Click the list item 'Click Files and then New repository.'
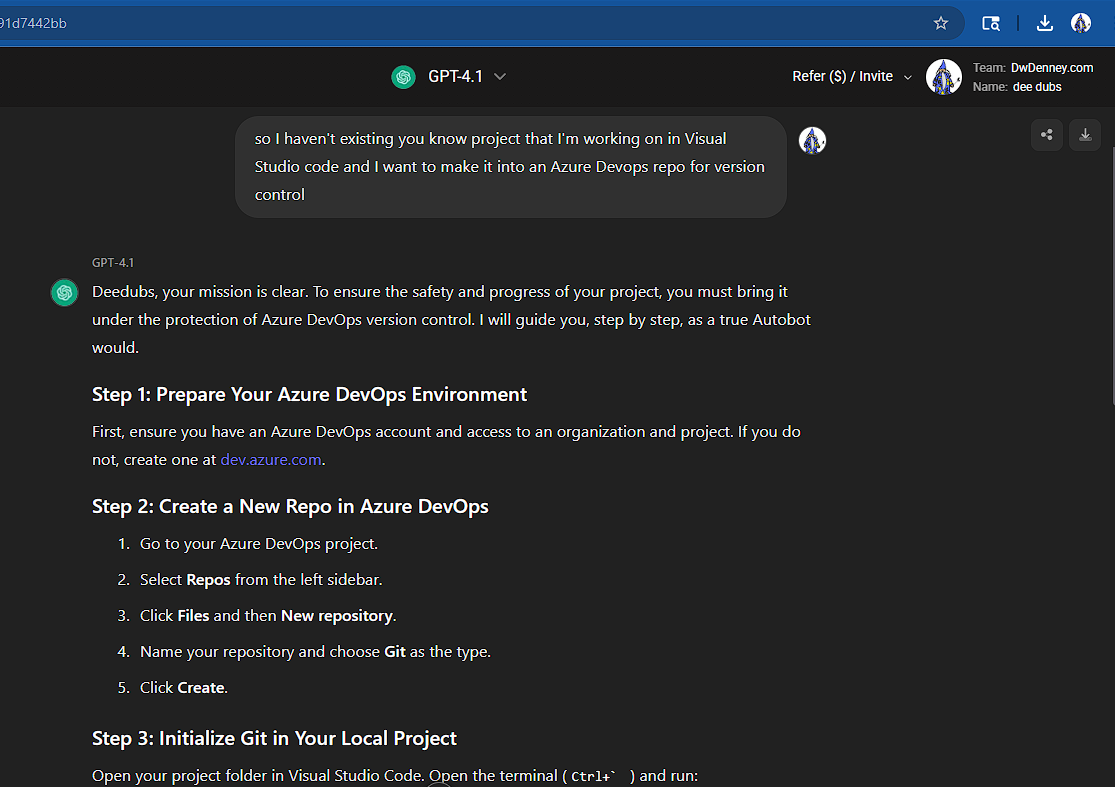 click(268, 616)
